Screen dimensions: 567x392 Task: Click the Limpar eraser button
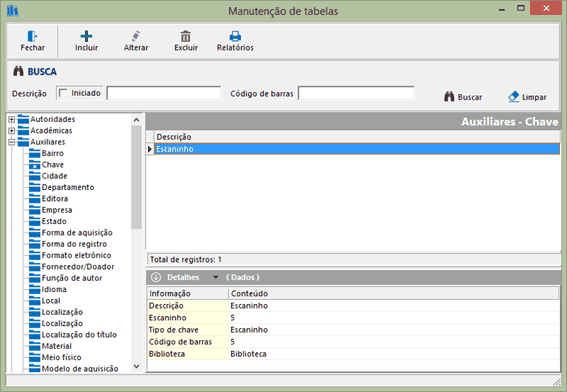point(527,97)
